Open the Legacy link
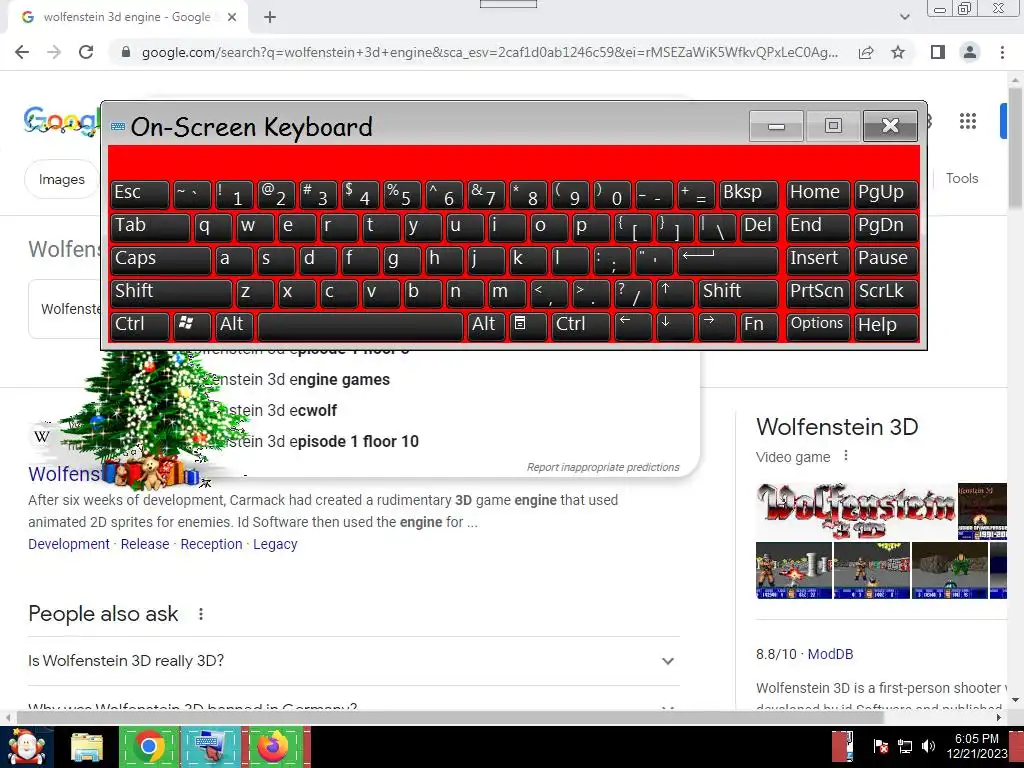 pyautogui.click(x=275, y=544)
